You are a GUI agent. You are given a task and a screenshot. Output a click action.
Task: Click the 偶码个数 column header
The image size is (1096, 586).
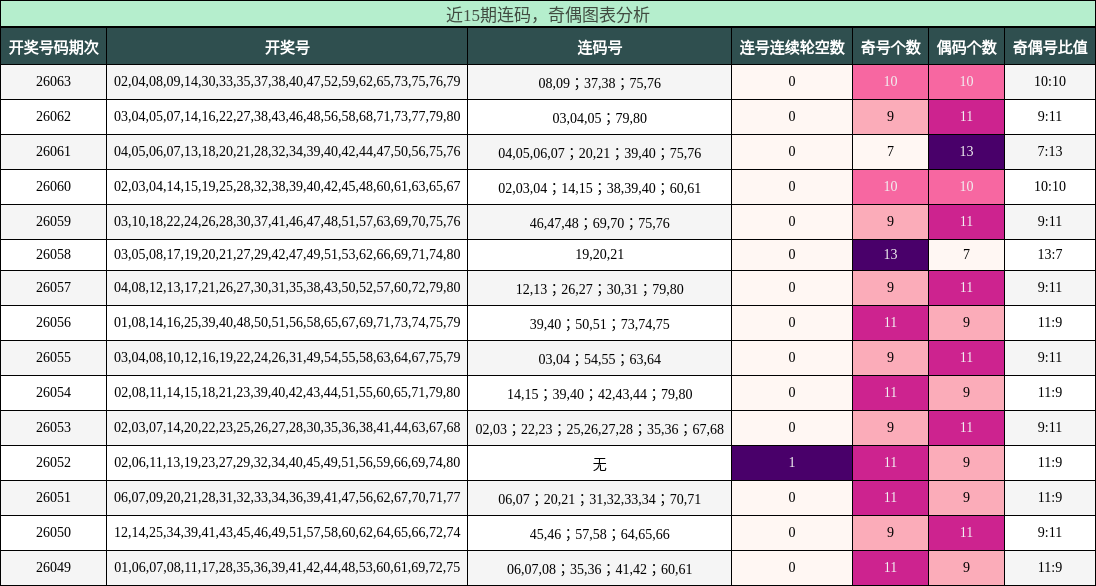[x=966, y=46]
